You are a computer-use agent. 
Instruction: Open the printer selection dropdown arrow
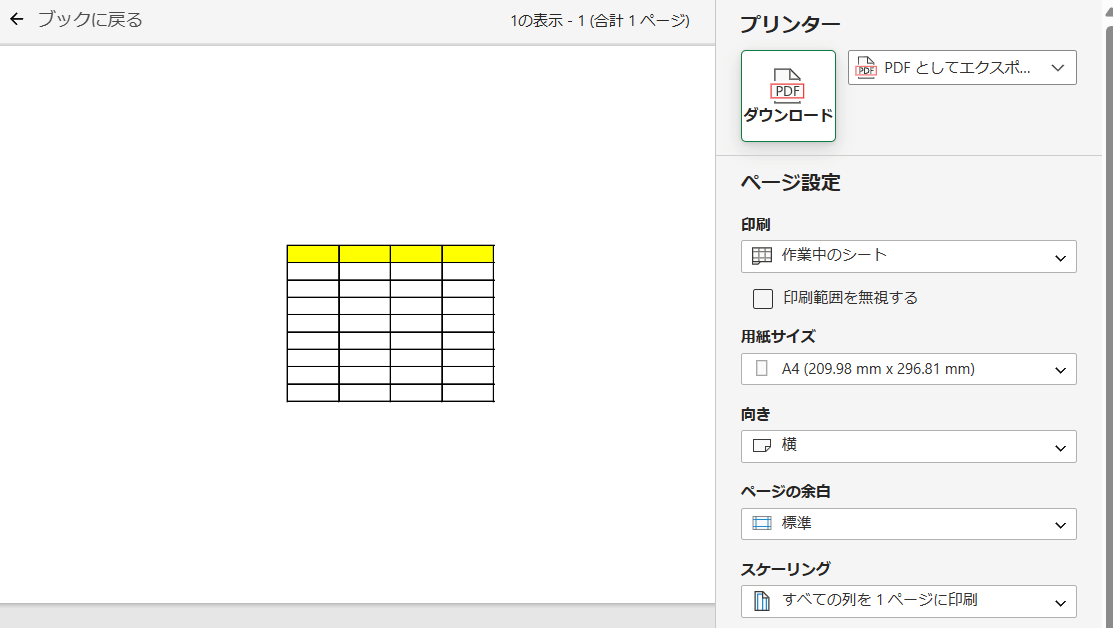1058,68
